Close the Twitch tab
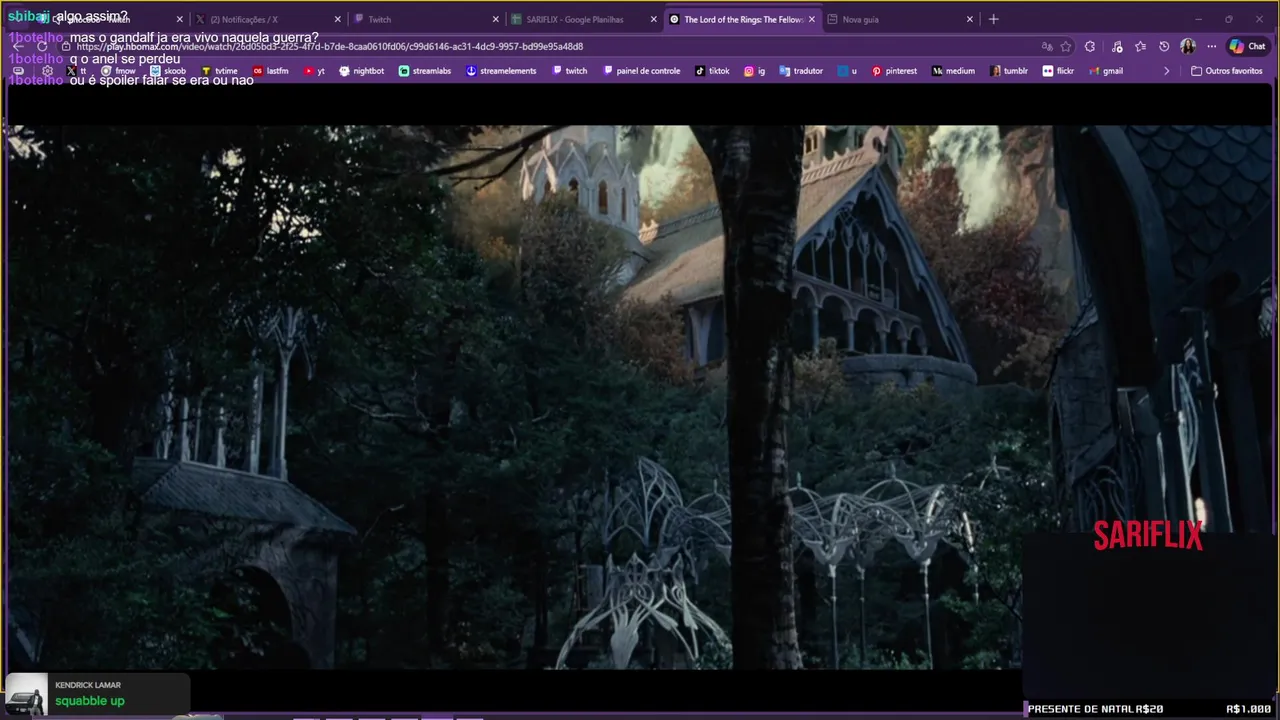The image size is (1280, 720). (x=495, y=19)
